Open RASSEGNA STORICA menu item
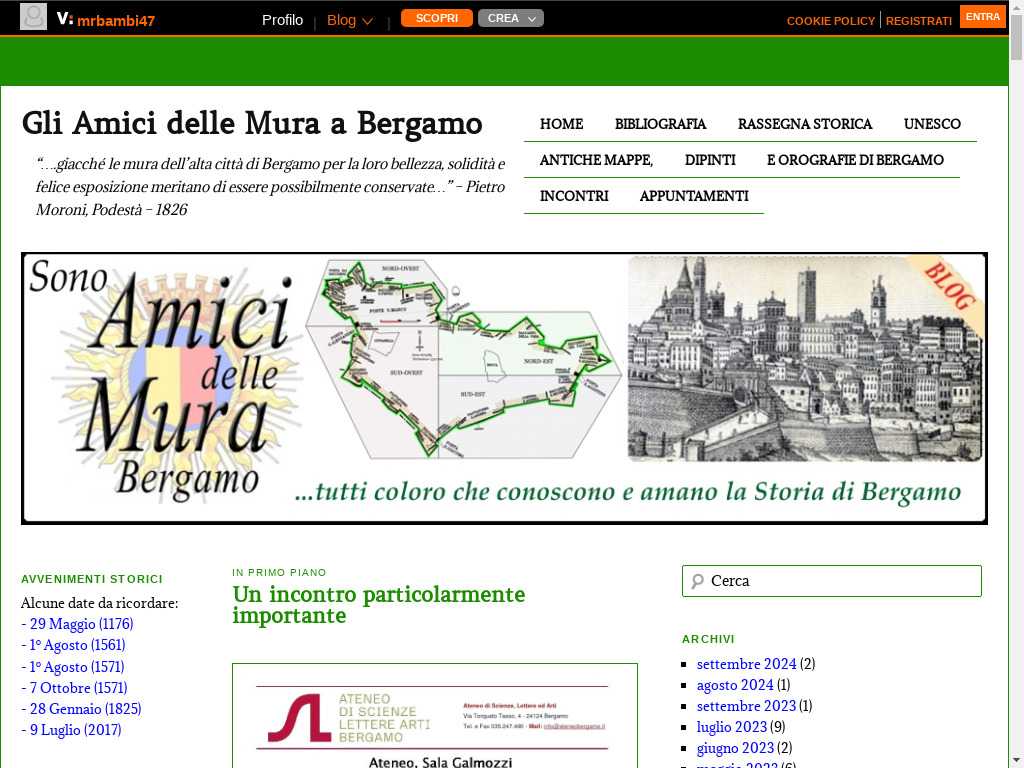This screenshot has height=768, width=1024. (805, 124)
